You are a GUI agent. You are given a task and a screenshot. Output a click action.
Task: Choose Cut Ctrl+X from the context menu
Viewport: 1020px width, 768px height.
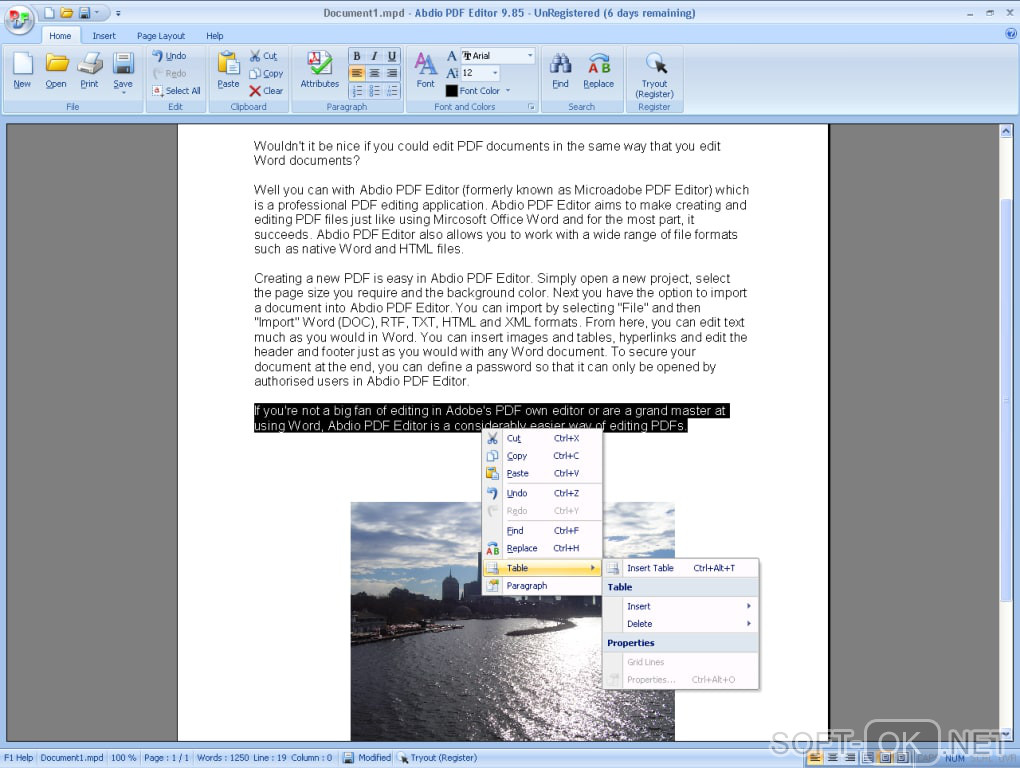coord(542,438)
